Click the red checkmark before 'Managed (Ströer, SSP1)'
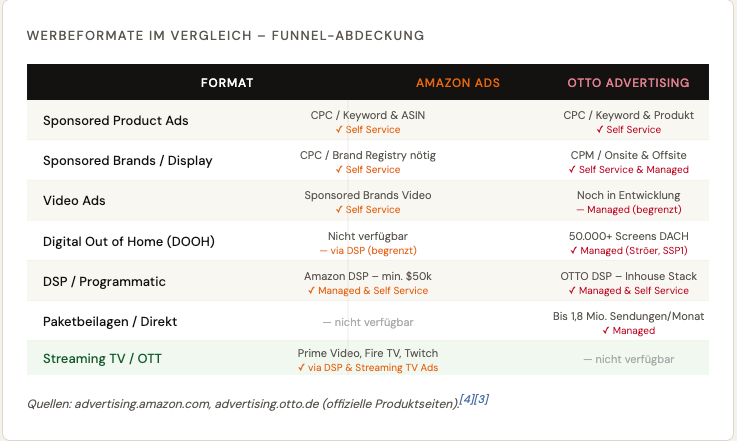Viewport: 737px width, 441px height. tap(573, 251)
